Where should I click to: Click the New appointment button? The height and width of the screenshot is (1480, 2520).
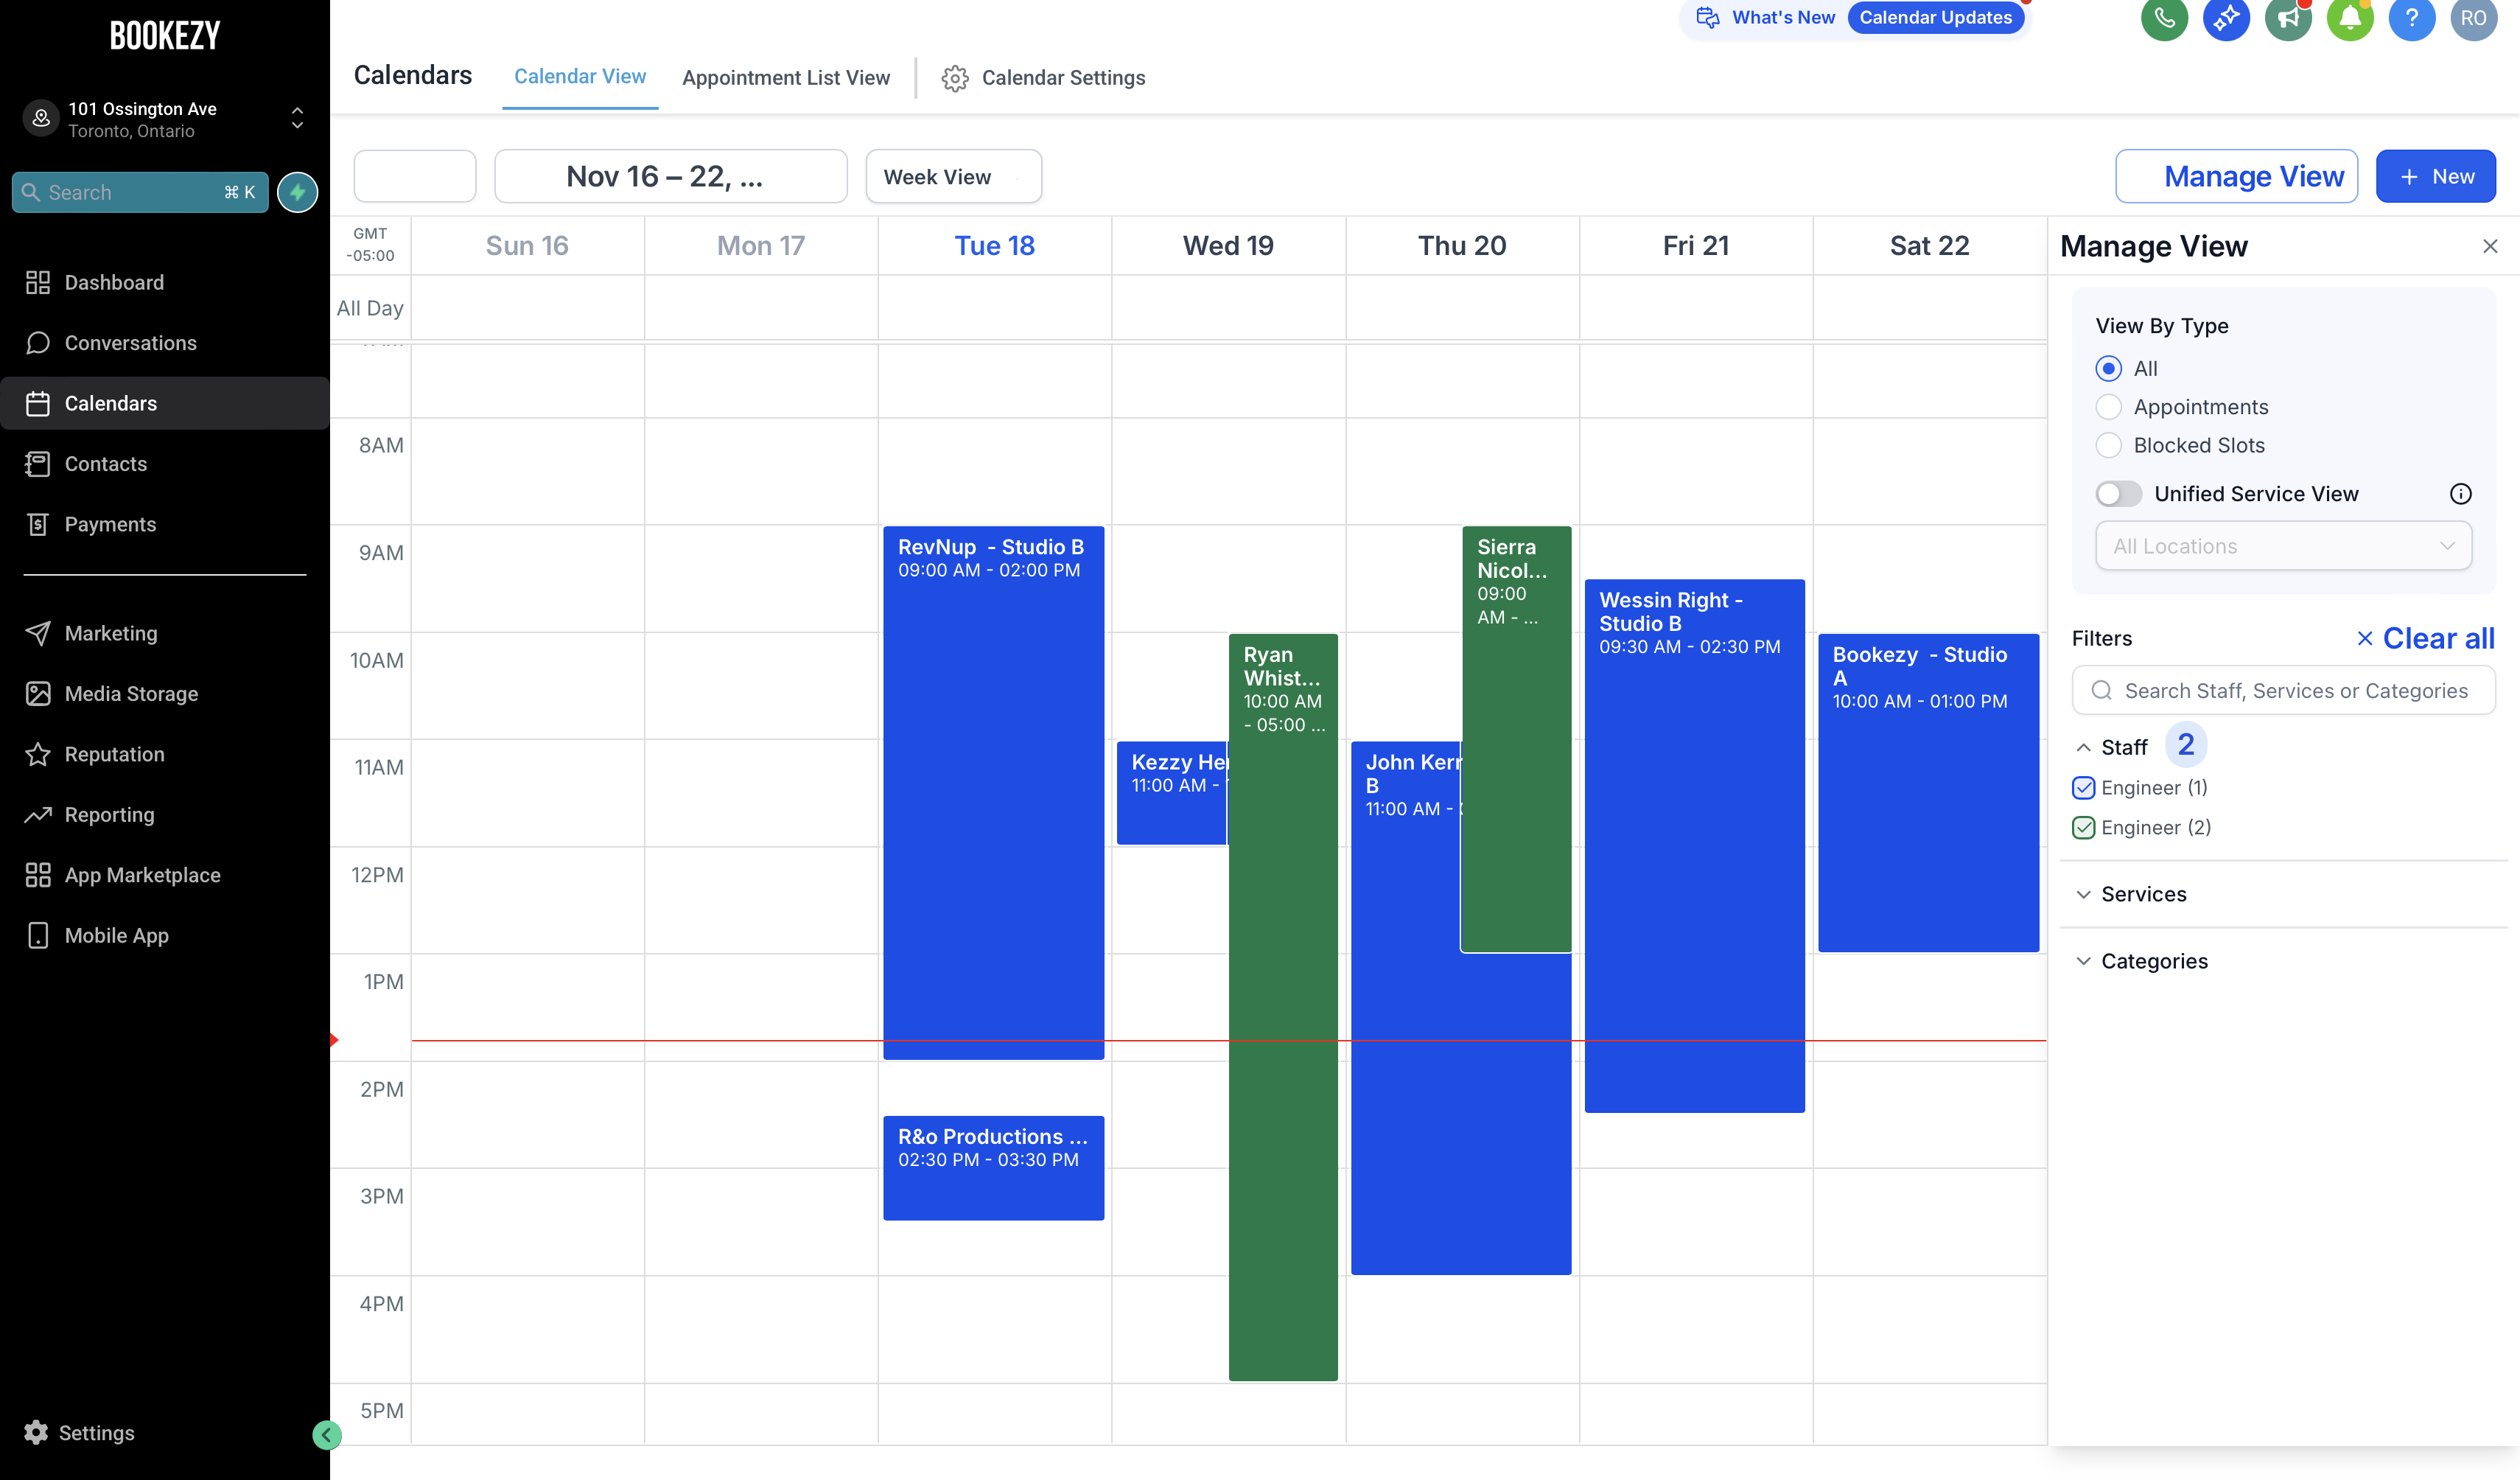point(2435,177)
